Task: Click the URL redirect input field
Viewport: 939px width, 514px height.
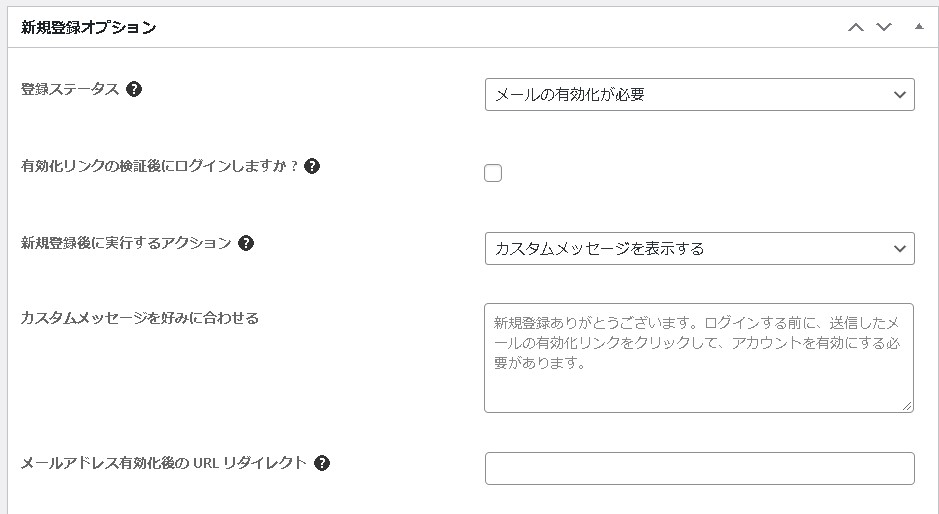Action: [x=699, y=468]
